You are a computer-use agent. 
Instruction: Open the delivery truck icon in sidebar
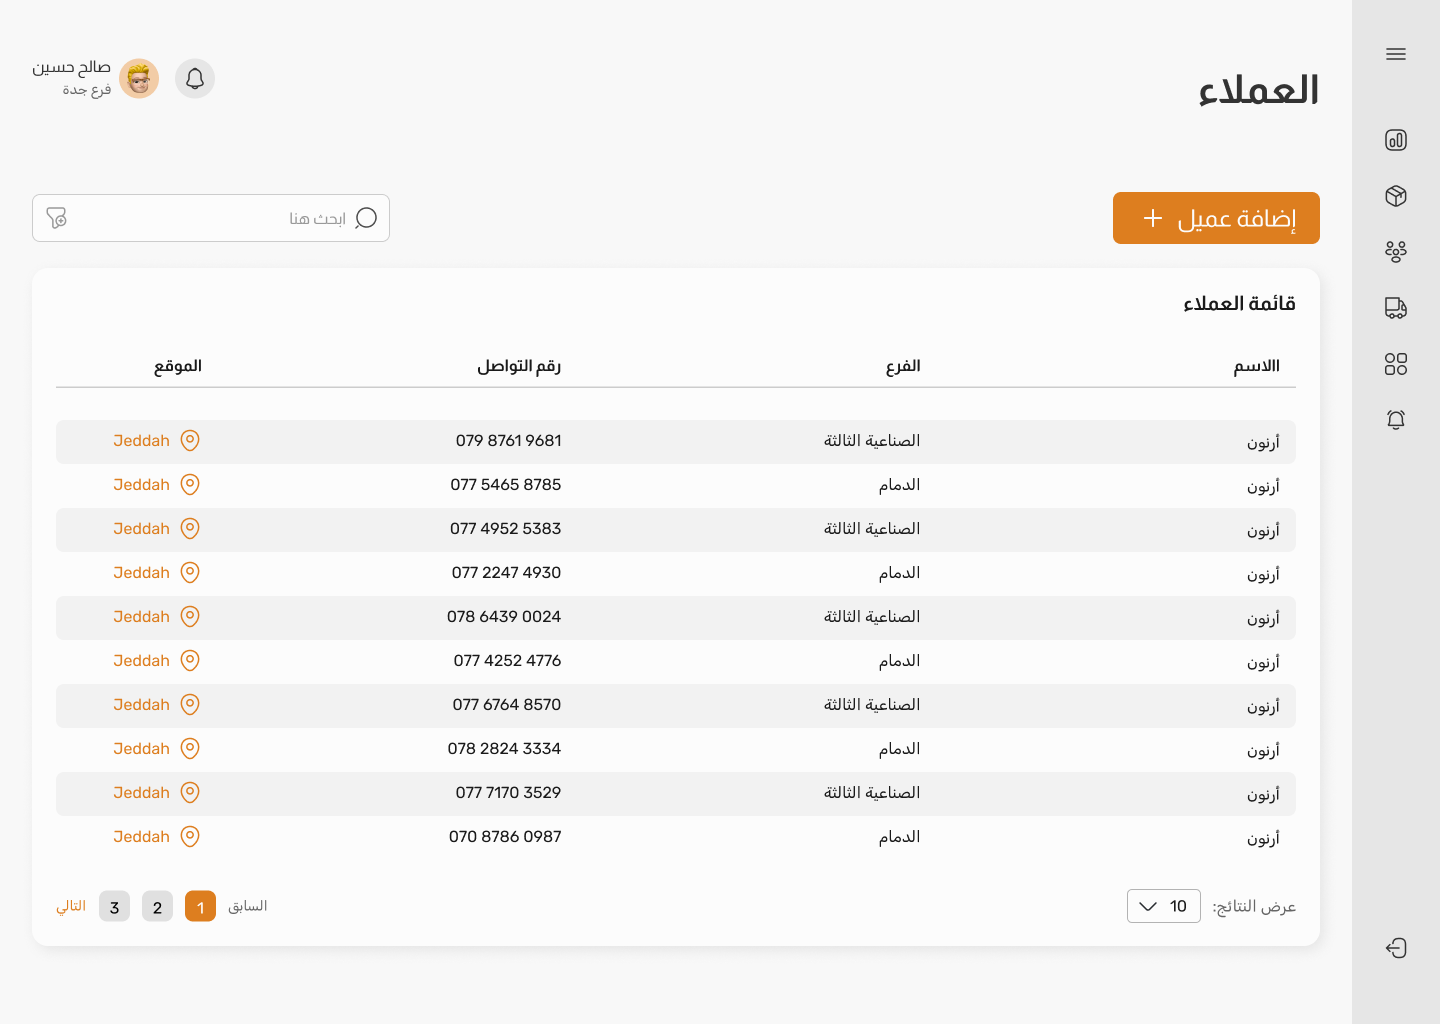[1396, 308]
